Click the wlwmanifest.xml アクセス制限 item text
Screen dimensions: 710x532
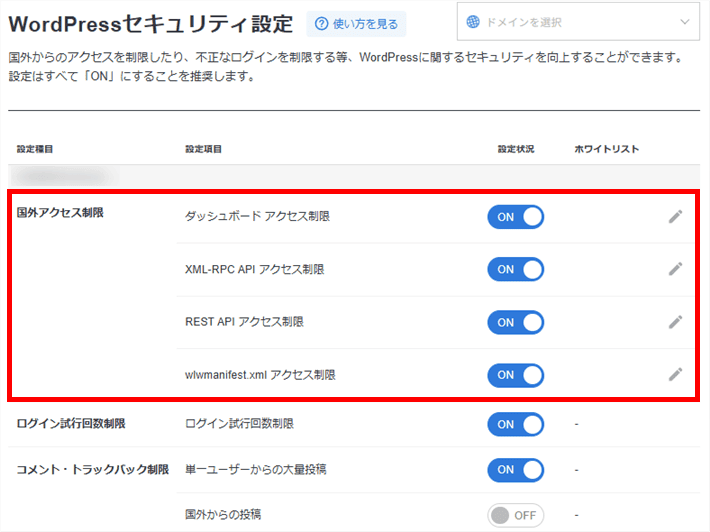tap(260, 374)
